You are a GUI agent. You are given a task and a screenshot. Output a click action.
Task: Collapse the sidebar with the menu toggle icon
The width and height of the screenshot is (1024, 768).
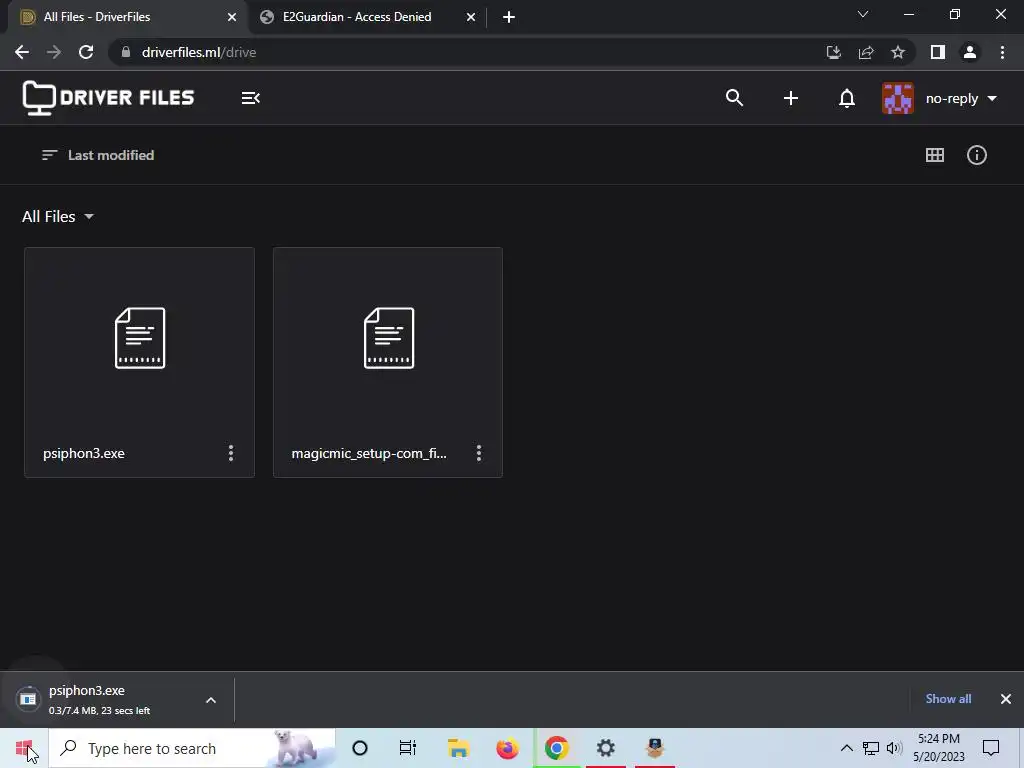coord(251,98)
